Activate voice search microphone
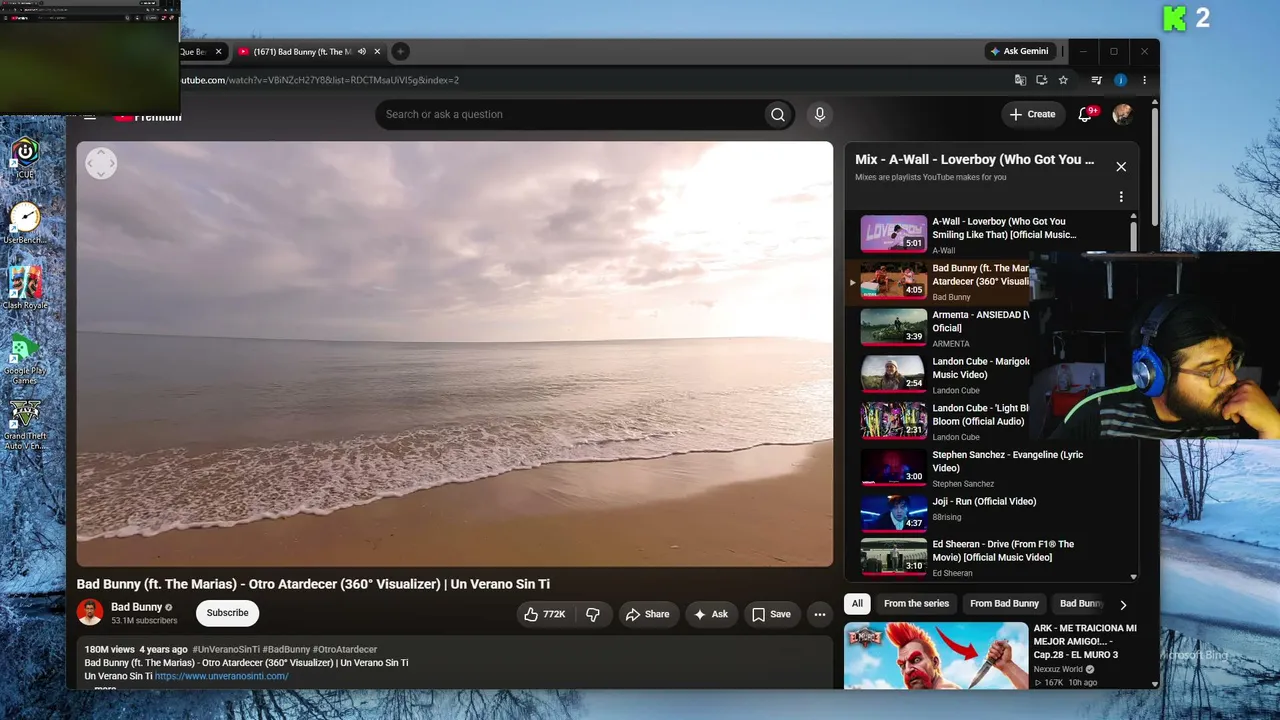The width and height of the screenshot is (1280, 720). coord(820,115)
